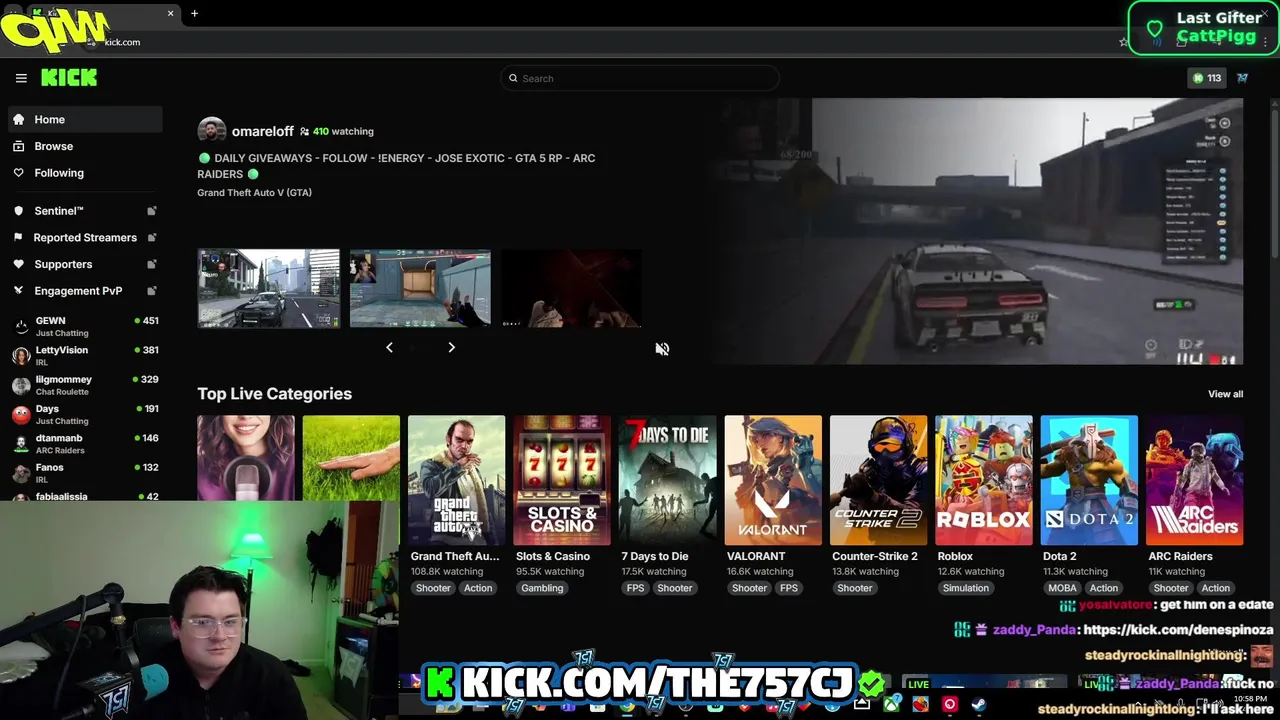
Task: Open the ARC Raiders category card
Action: pos(1195,480)
